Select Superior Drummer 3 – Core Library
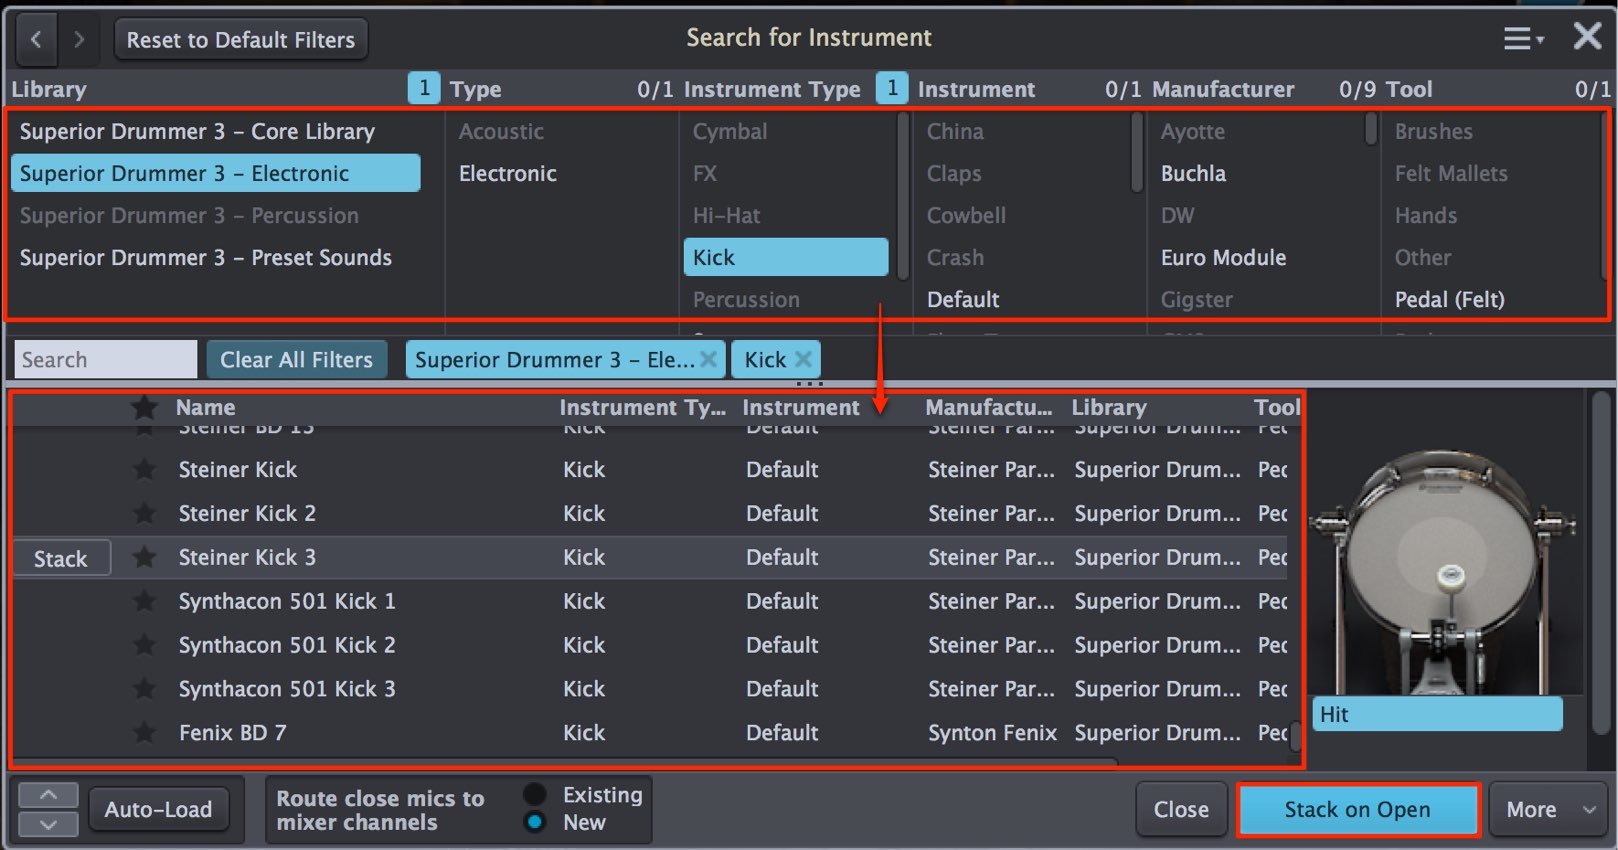This screenshot has width=1618, height=850. tap(197, 131)
